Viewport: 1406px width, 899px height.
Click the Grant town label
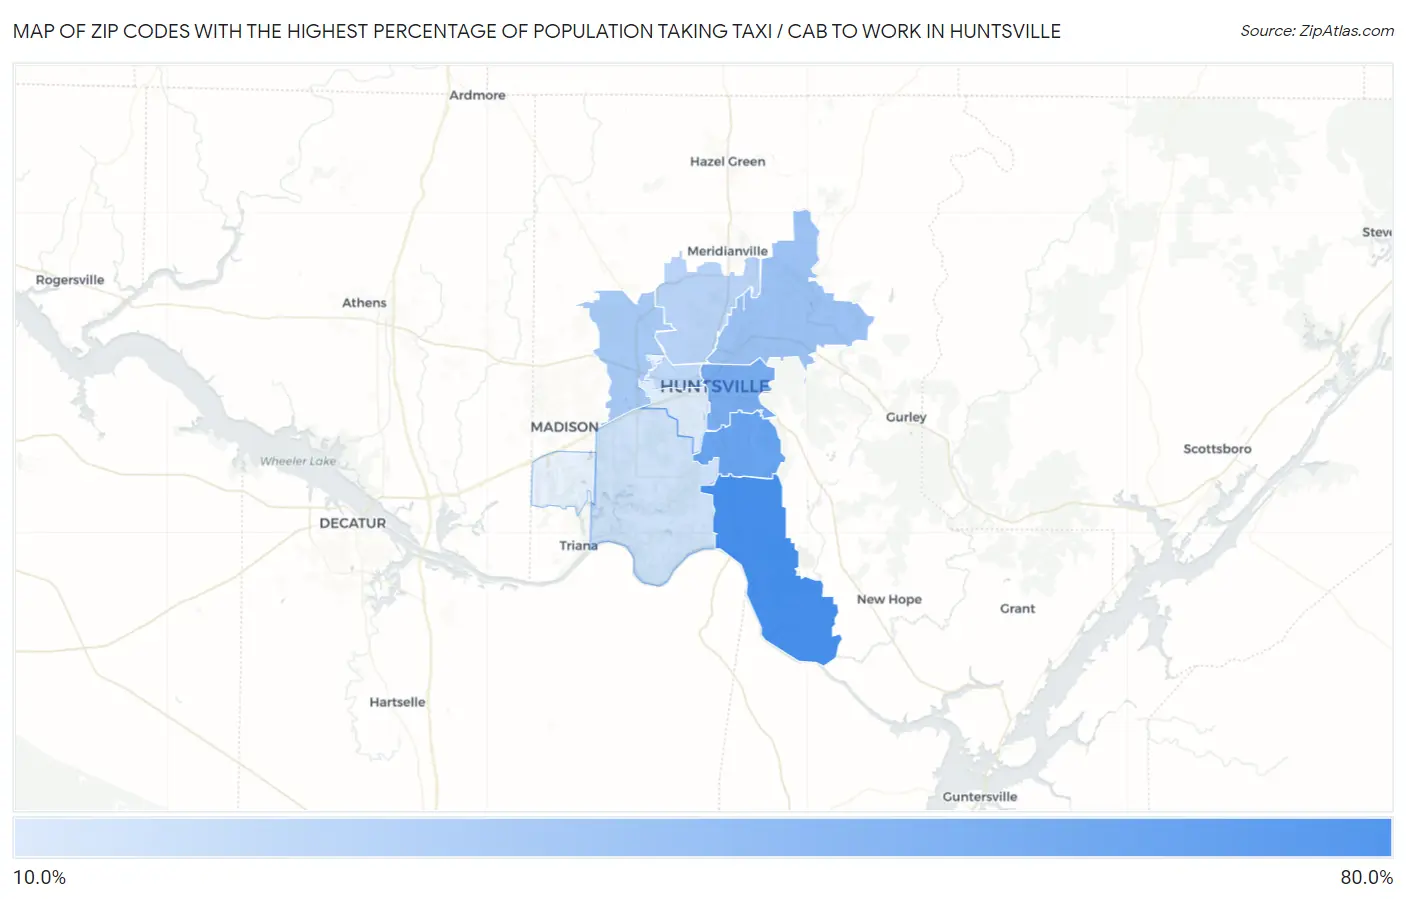click(x=1017, y=608)
